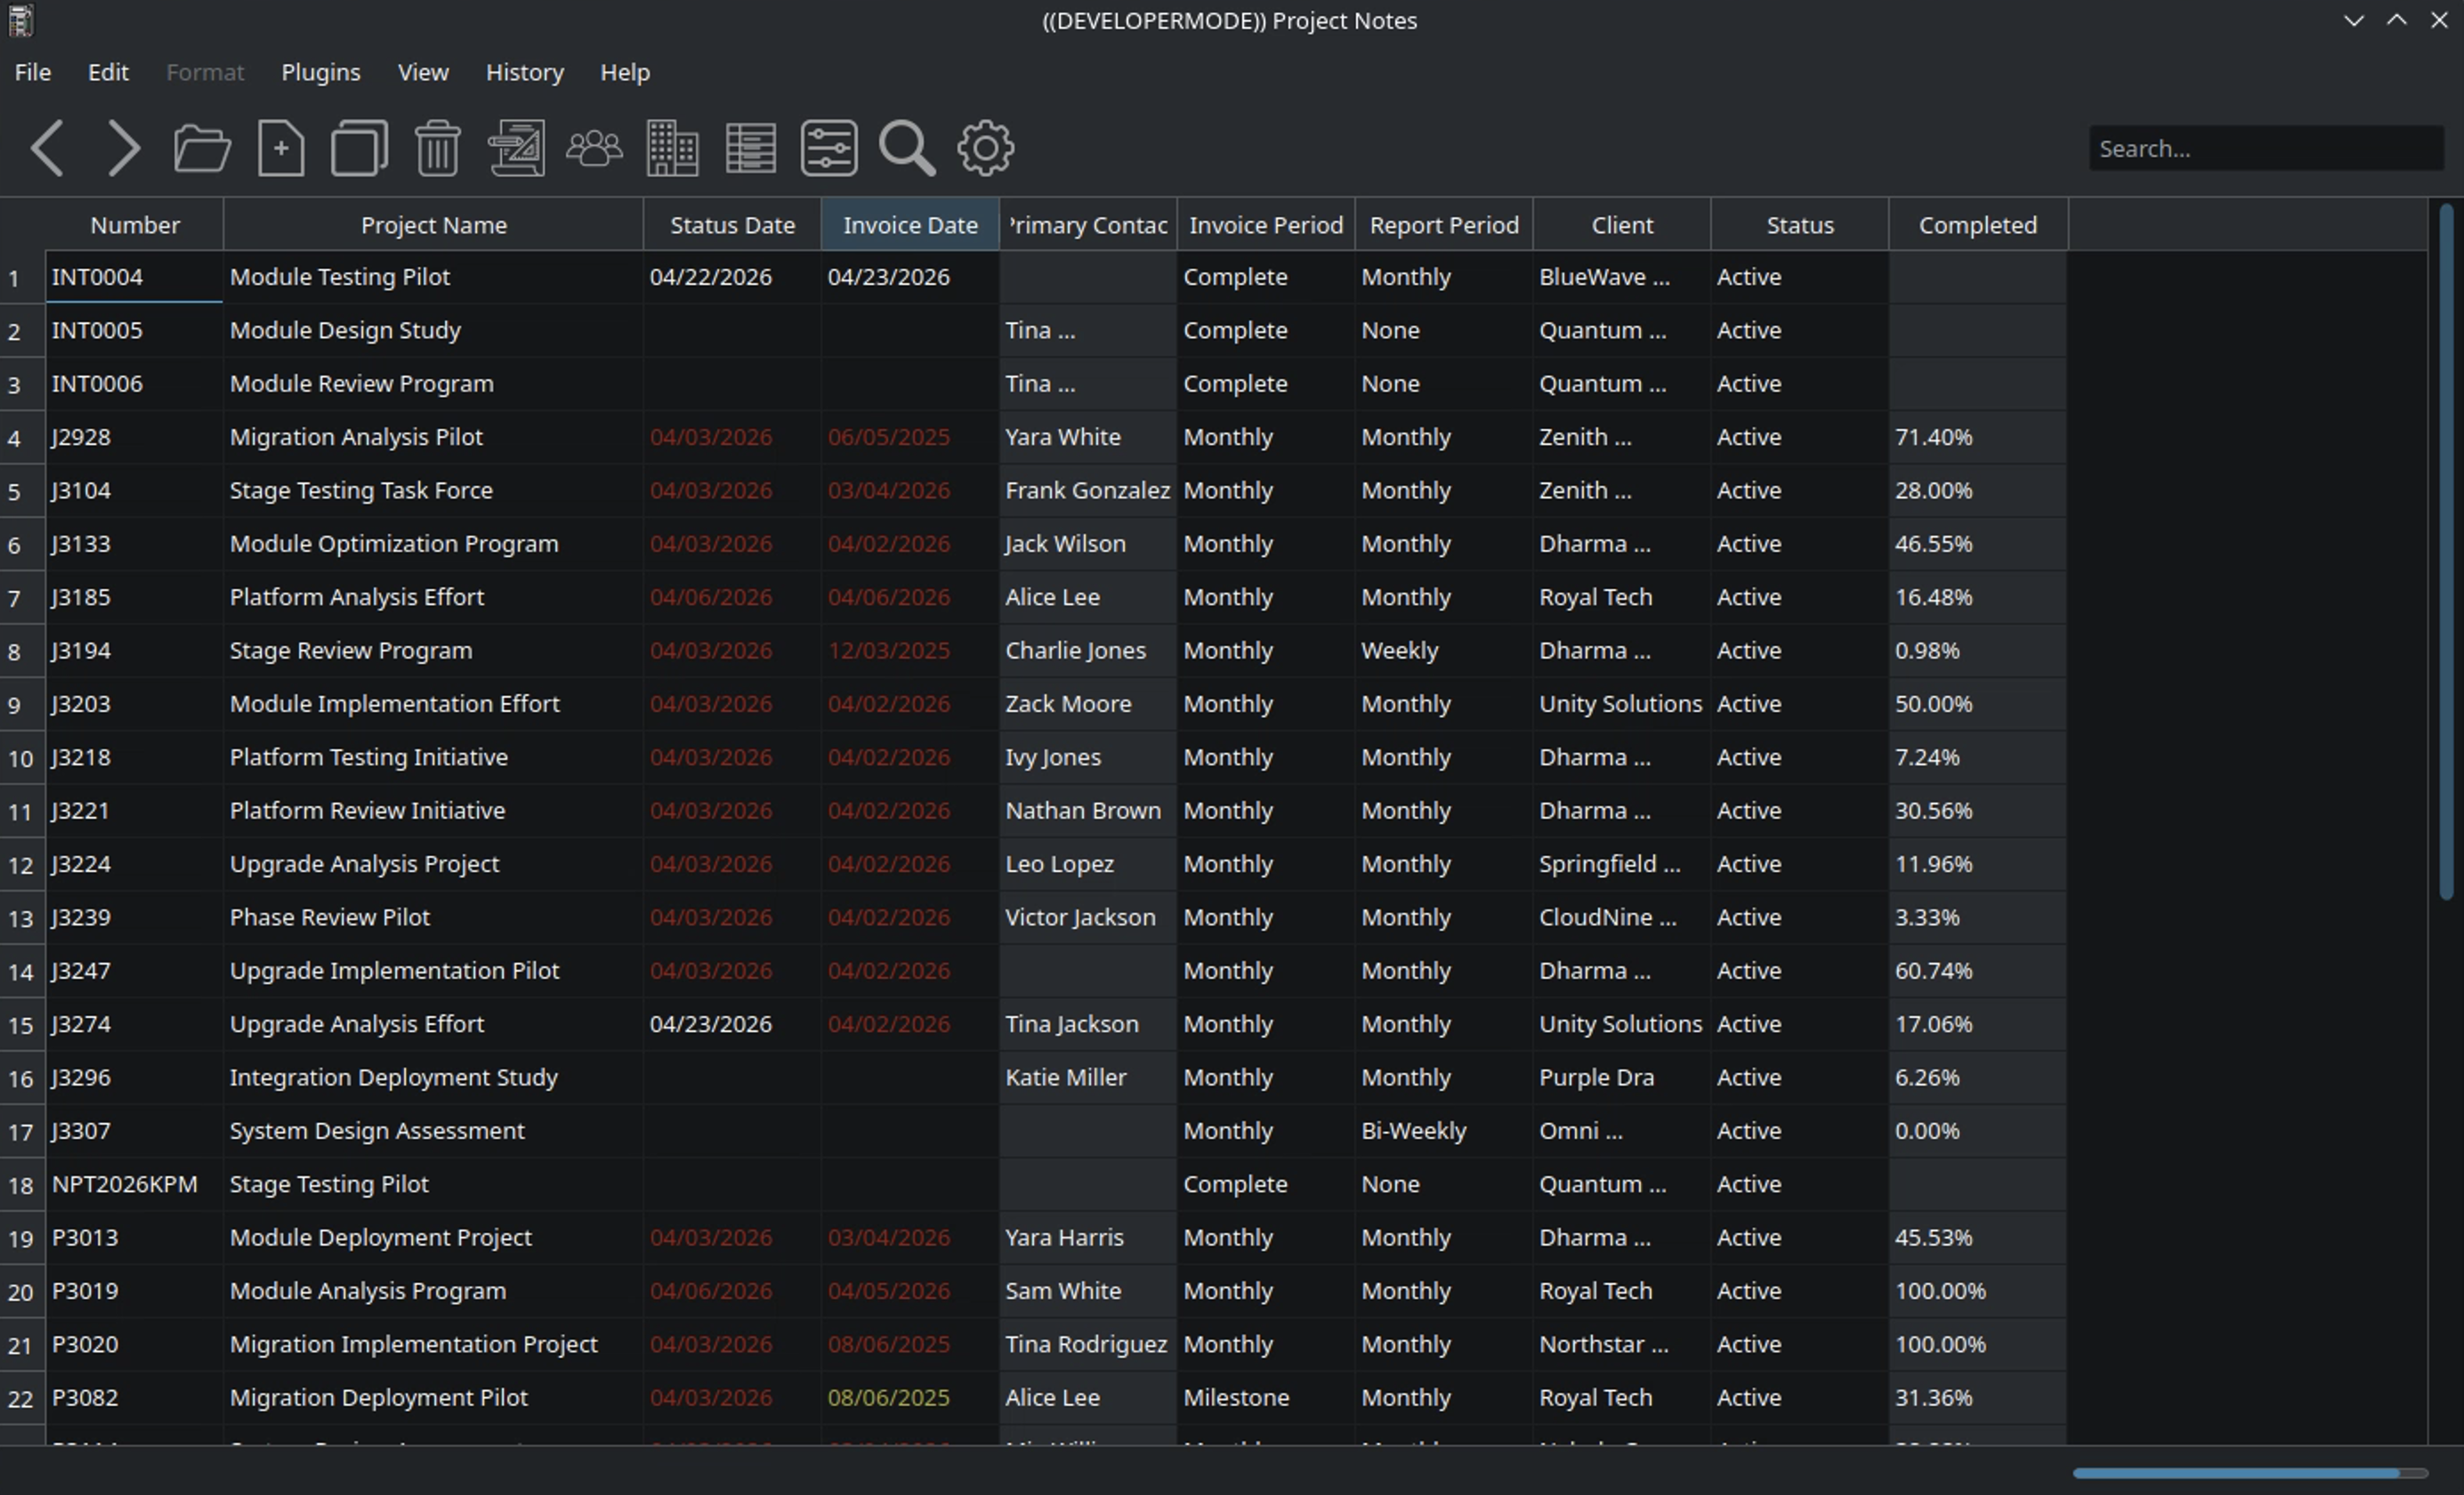Sort by the Completed column header
The height and width of the screenshot is (1495, 2464).
pos(1978,225)
